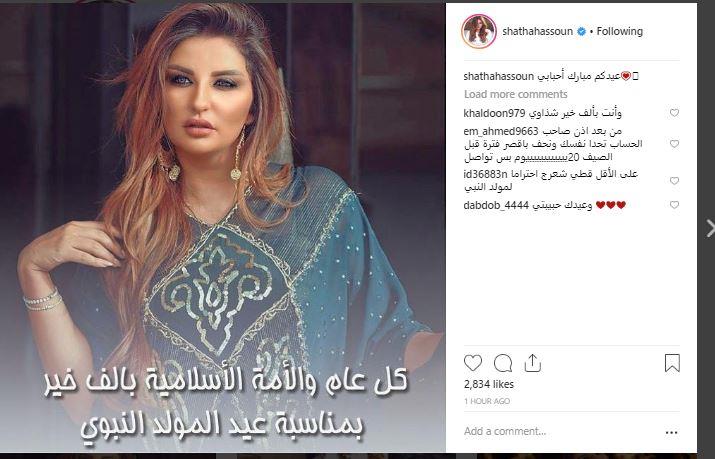Like the post with heart icon

pos(473,363)
